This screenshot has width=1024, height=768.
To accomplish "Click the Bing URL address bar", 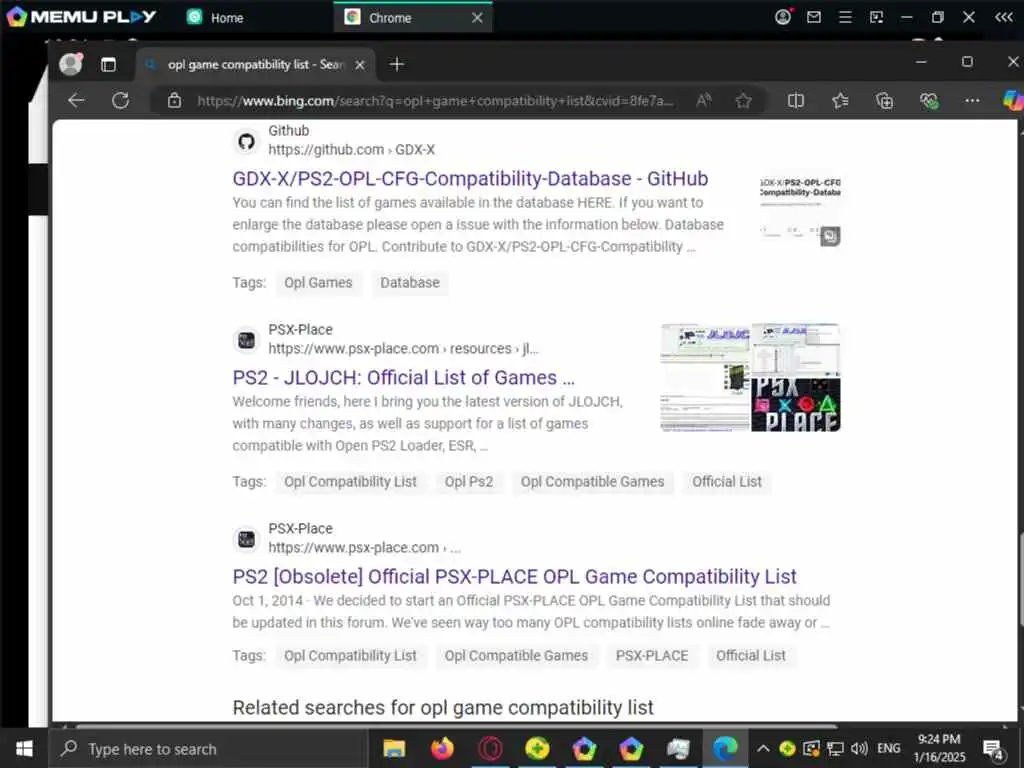I will click(435, 101).
